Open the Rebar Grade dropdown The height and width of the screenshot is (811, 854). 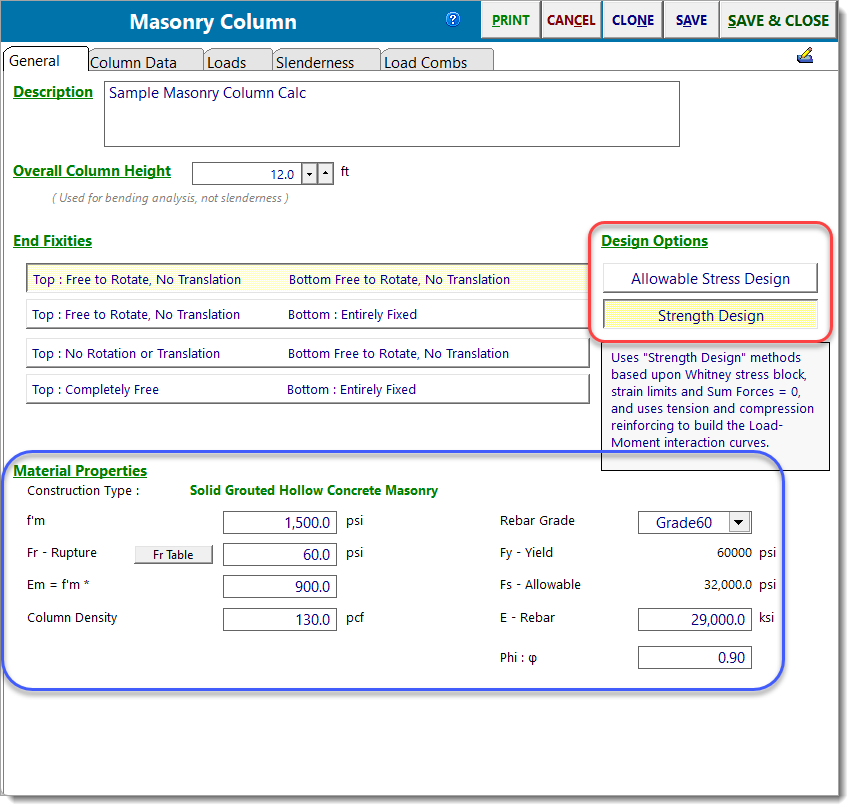[x=738, y=522]
